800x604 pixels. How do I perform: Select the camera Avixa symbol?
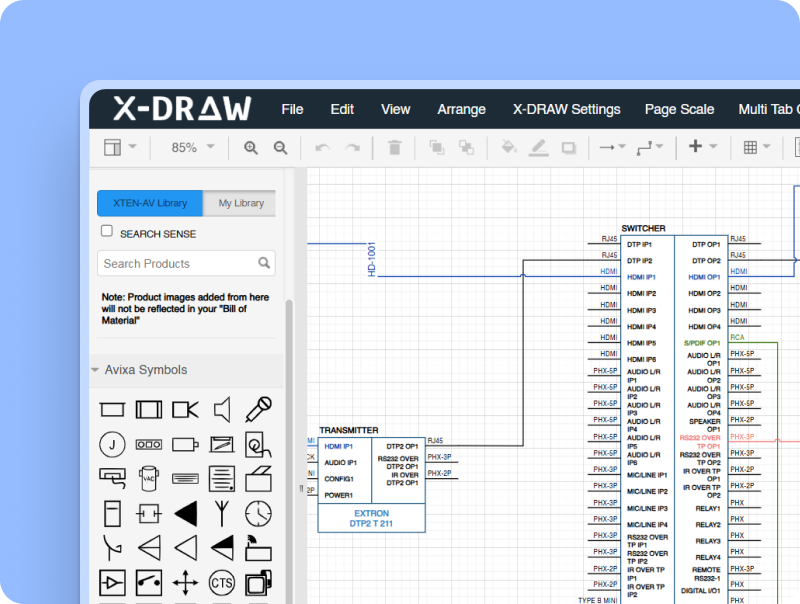[x=186, y=410]
